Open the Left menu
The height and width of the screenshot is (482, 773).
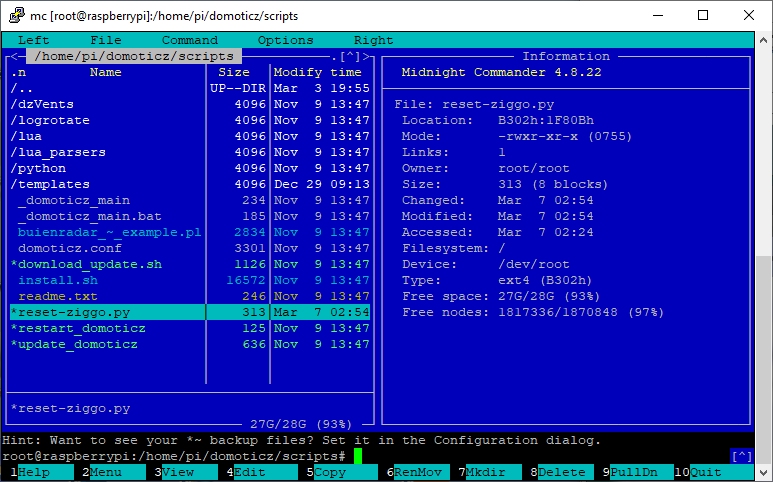pyautogui.click(x=34, y=40)
